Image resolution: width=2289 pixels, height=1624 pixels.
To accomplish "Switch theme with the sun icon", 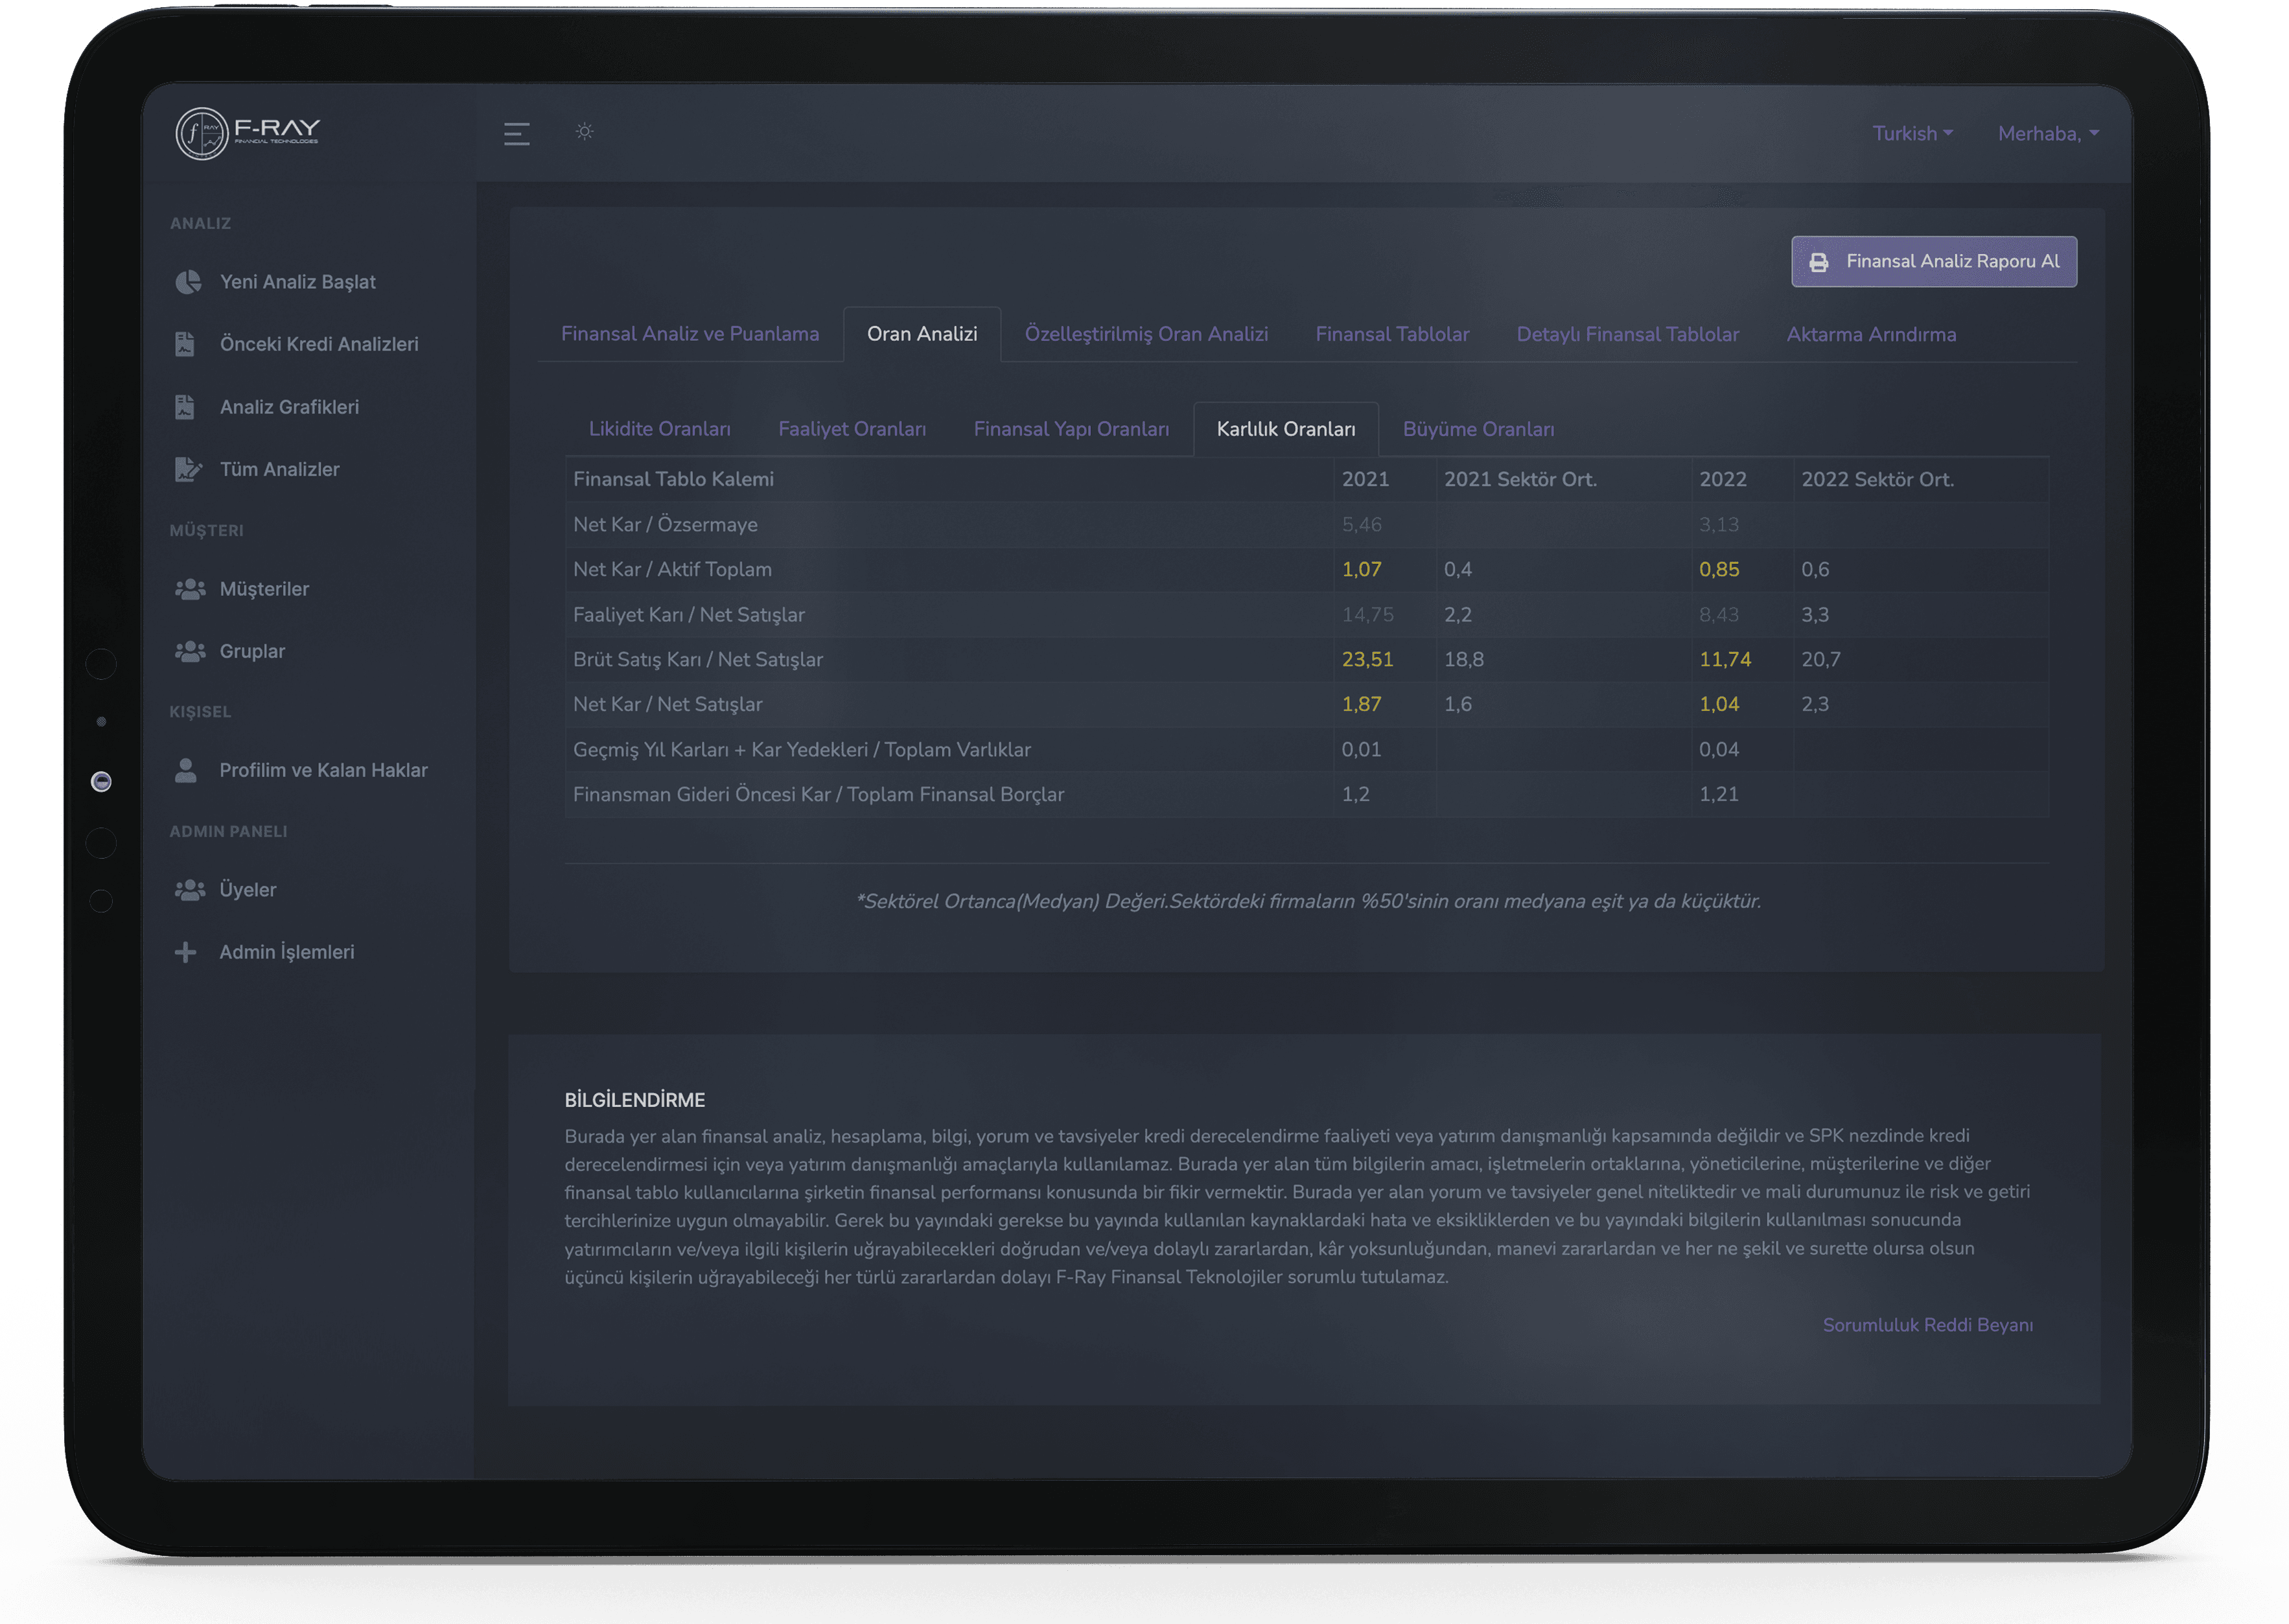I will (x=585, y=131).
